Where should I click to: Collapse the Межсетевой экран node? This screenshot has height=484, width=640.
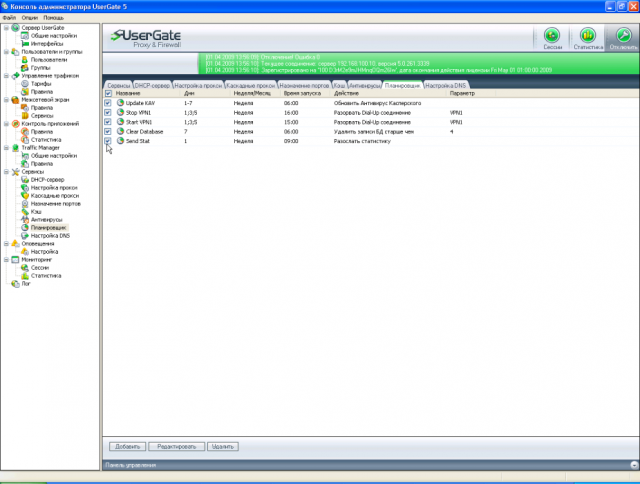pos(7,100)
